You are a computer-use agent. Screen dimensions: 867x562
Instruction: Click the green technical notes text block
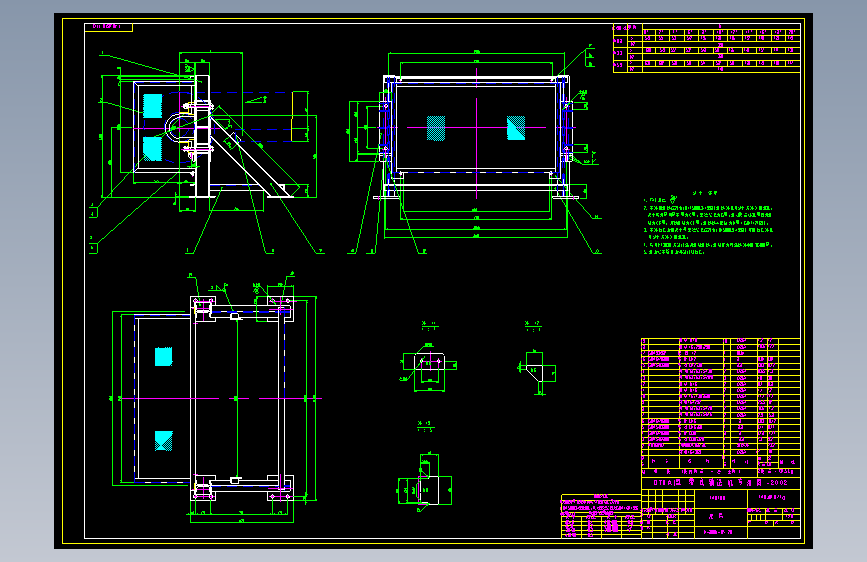pos(708,223)
